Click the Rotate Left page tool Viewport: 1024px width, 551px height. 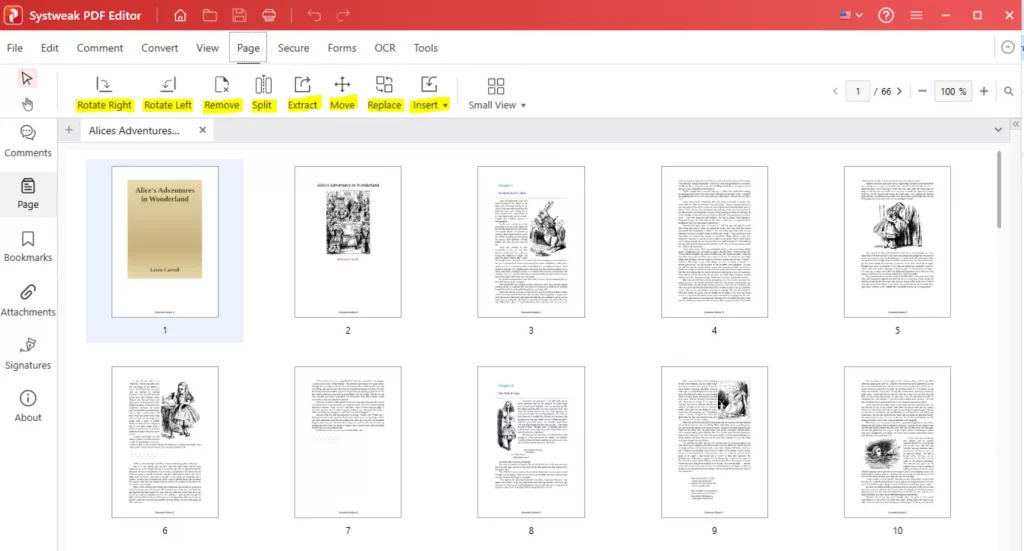(x=168, y=93)
